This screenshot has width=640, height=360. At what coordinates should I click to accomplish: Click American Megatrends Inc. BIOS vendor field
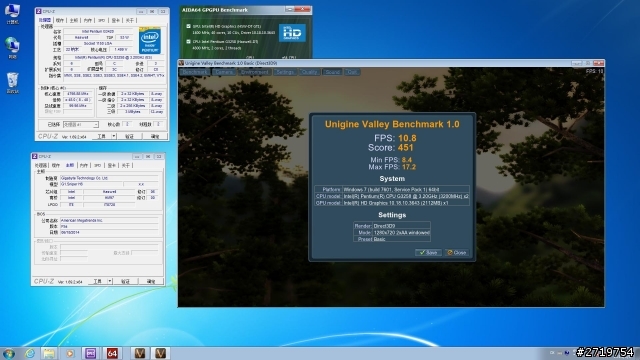pos(109,220)
